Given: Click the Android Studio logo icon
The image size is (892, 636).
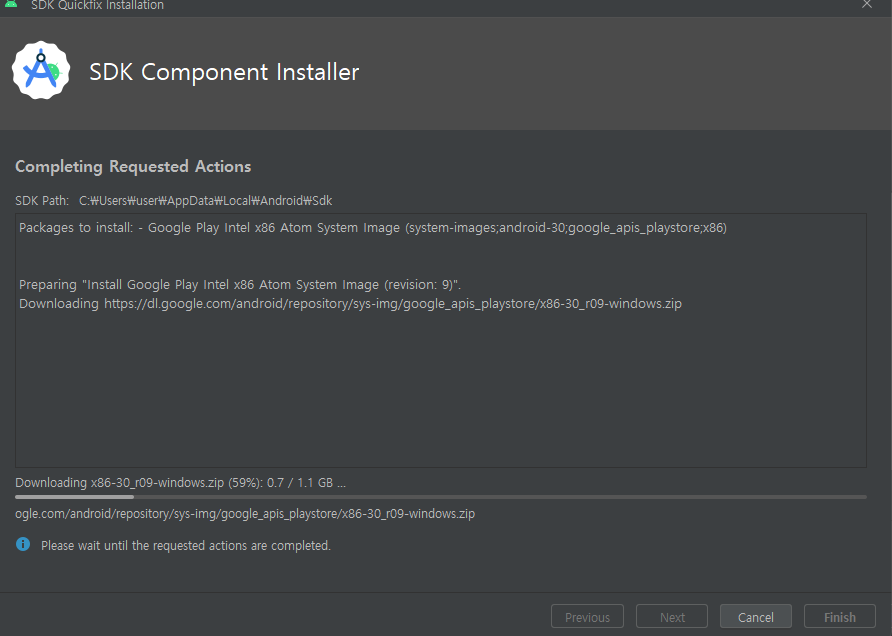Looking at the screenshot, I should 41,71.
